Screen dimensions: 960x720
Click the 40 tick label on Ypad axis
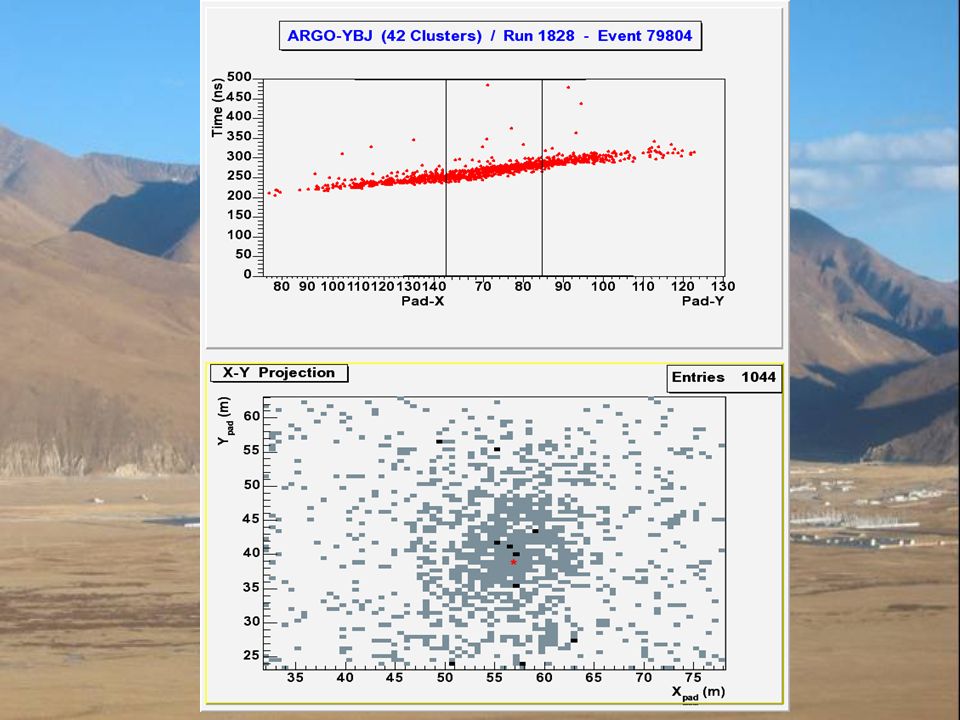(x=252, y=553)
